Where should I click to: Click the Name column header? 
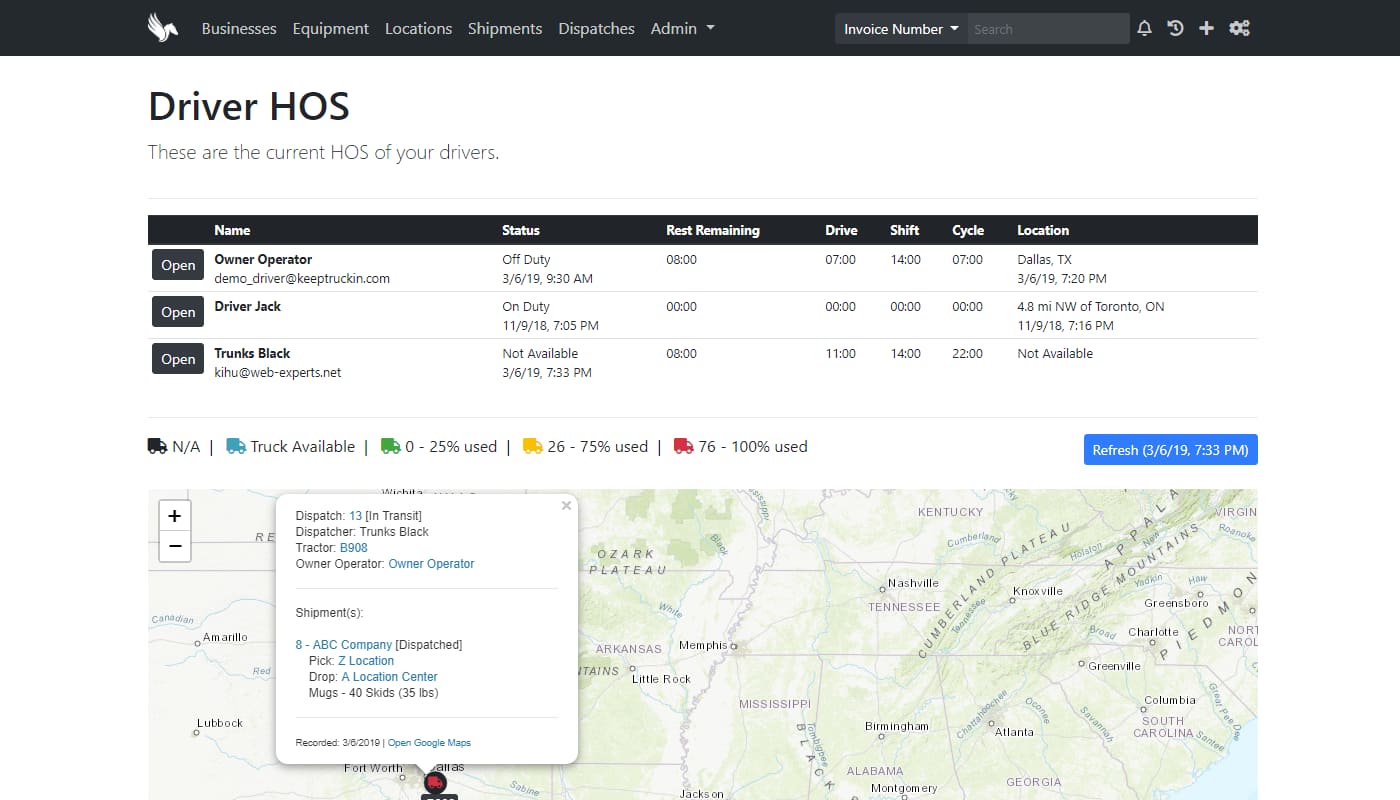click(x=232, y=230)
